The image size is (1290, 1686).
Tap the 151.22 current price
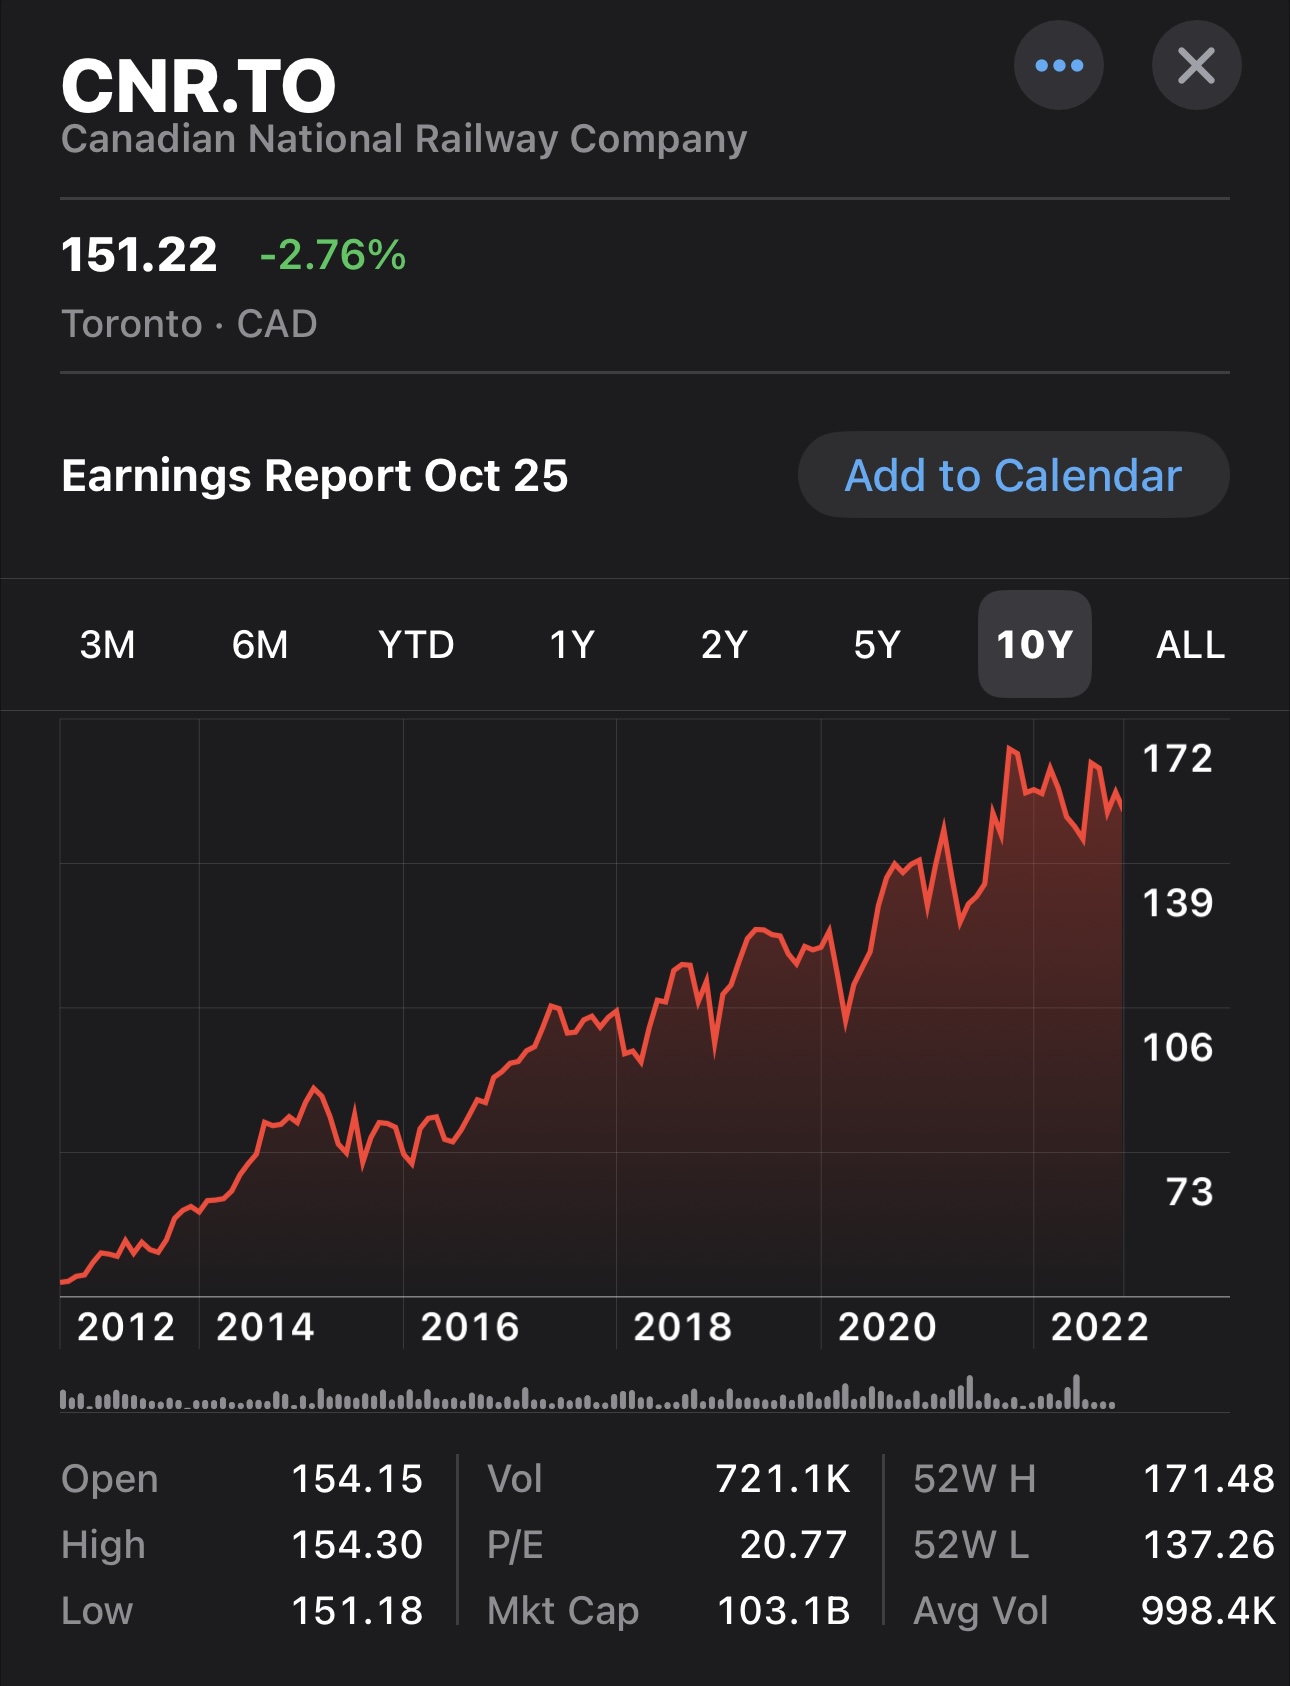pos(139,255)
